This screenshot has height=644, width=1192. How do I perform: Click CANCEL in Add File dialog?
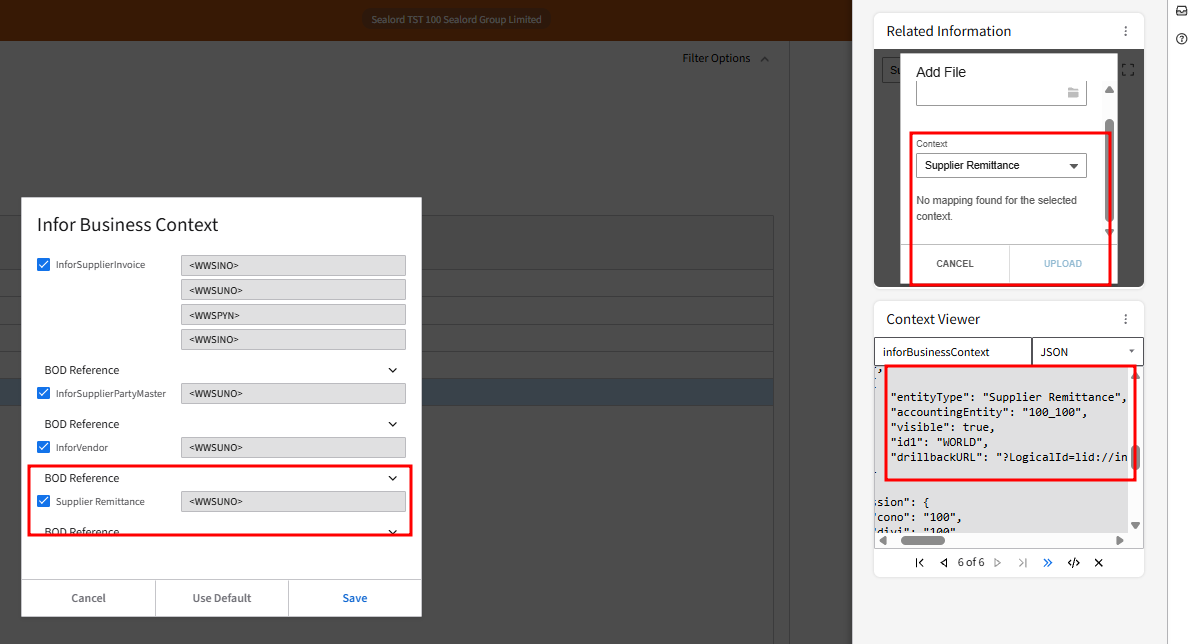click(955, 264)
